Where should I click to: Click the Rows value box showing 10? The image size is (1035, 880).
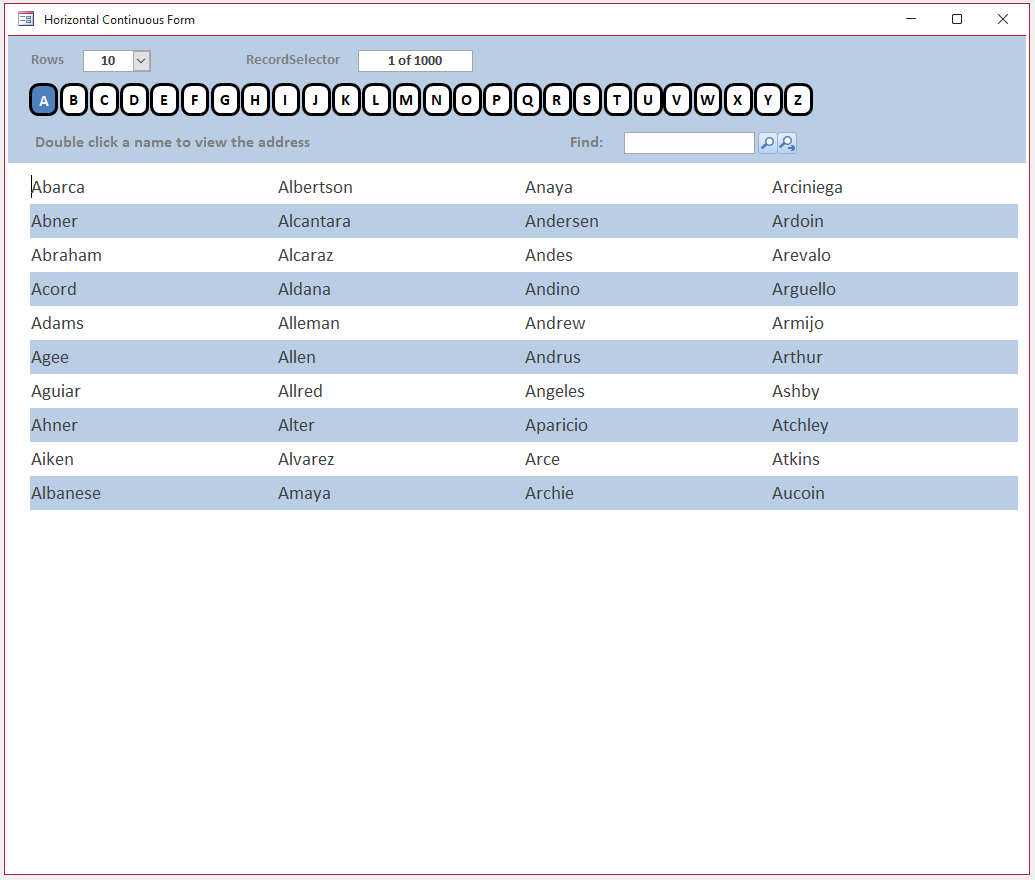pyautogui.click(x=108, y=61)
